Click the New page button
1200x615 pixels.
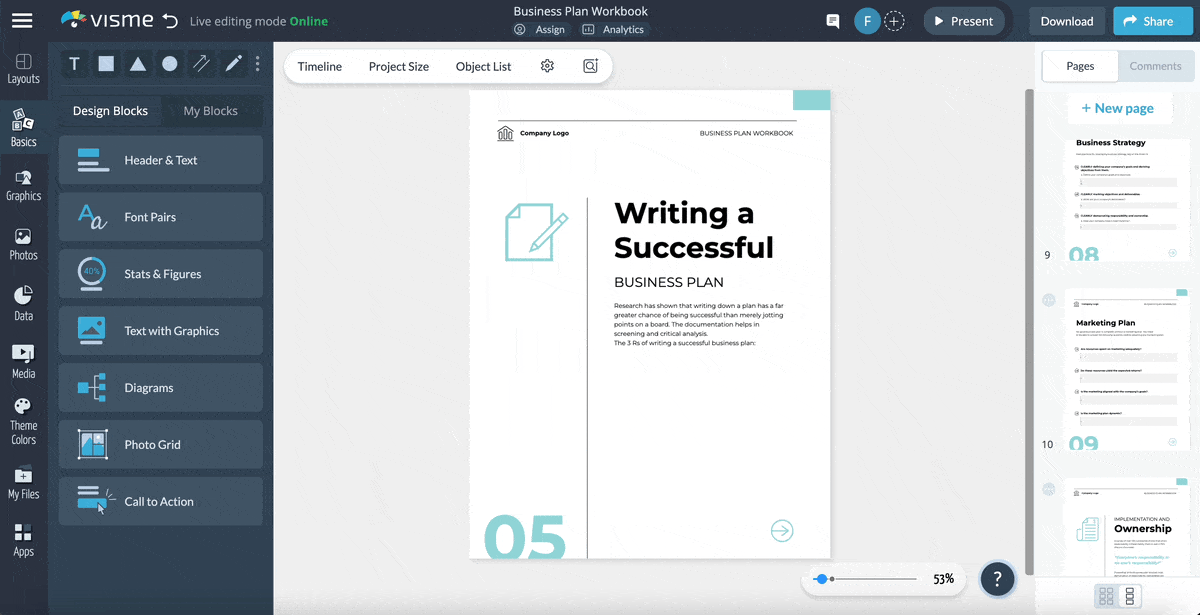[1120, 107]
